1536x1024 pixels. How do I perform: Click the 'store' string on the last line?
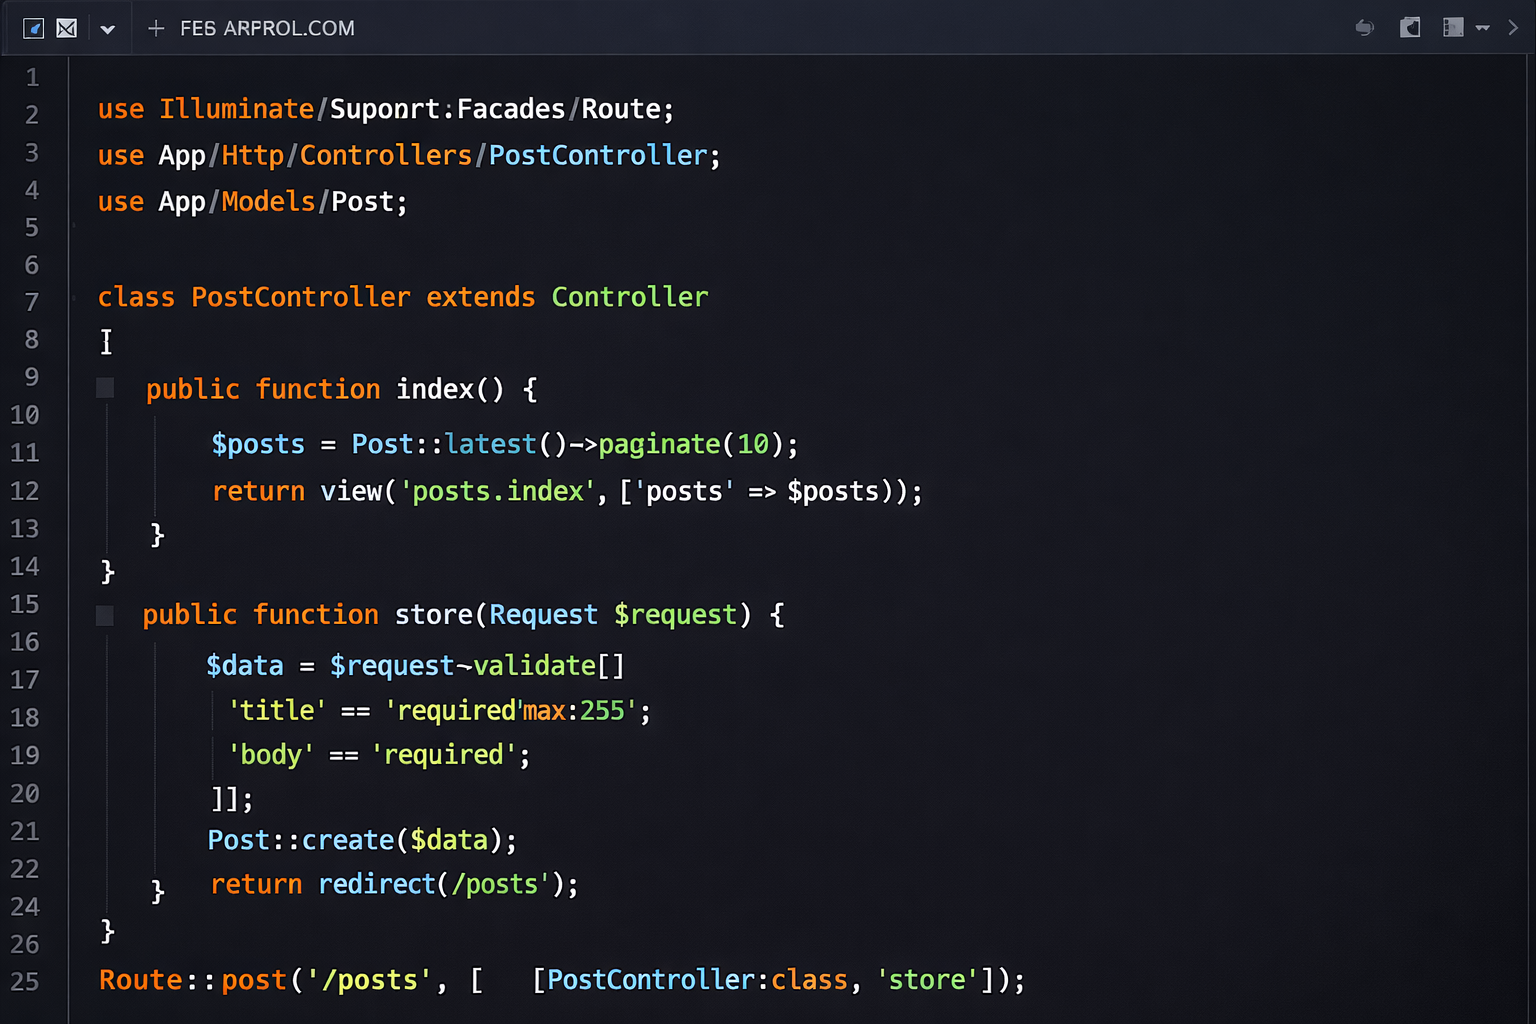pyautogui.click(x=927, y=980)
